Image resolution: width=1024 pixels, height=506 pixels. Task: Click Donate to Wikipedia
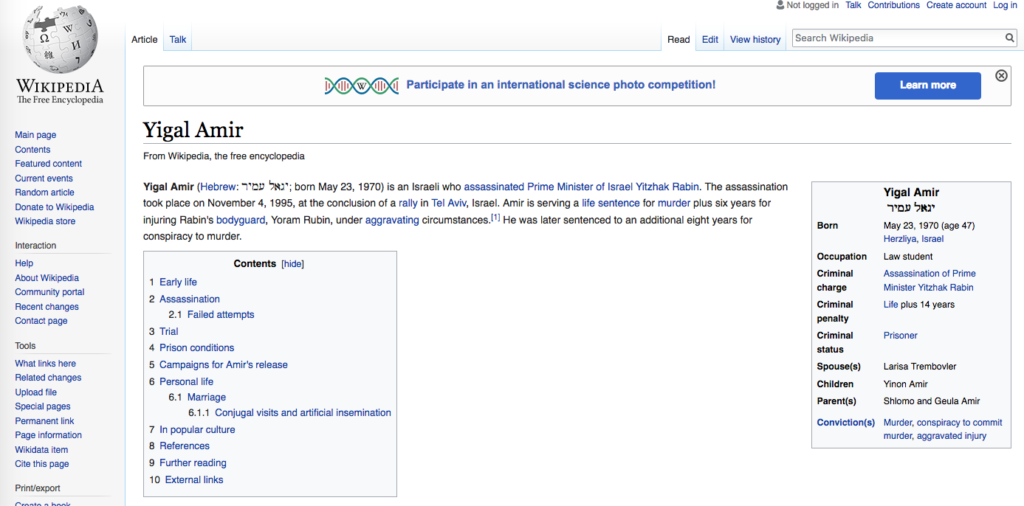(x=54, y=207)
